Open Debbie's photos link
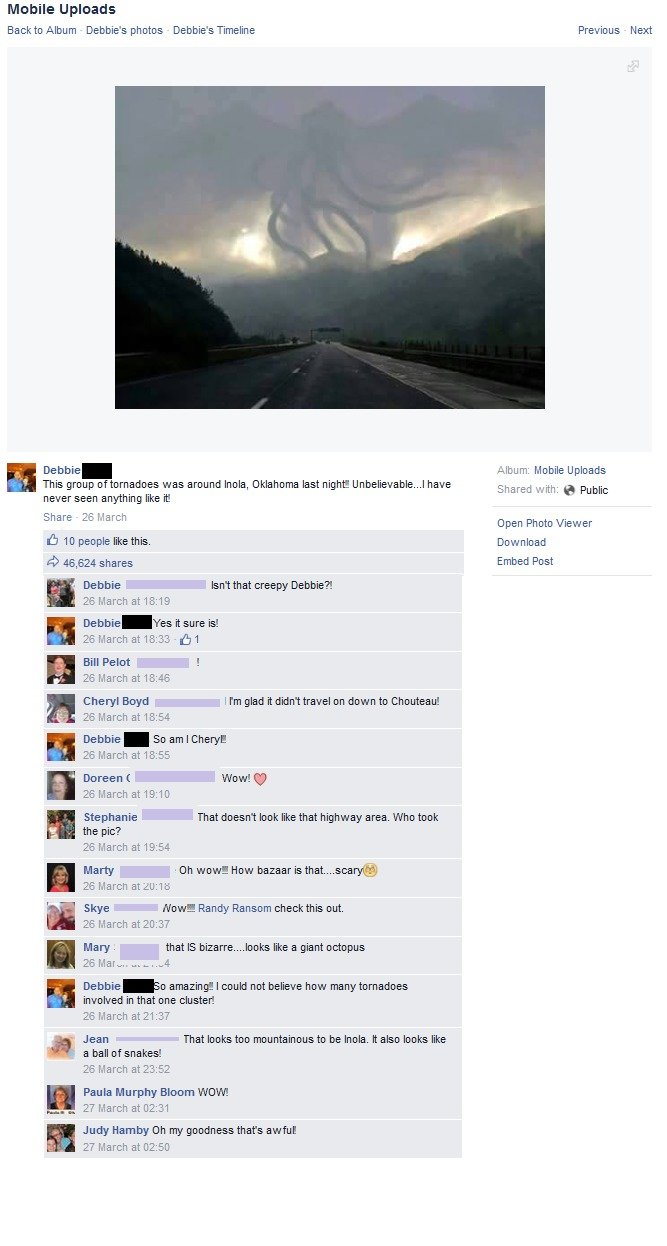Viewport: 667px width, 1246px height. click(x=124, y=30)
